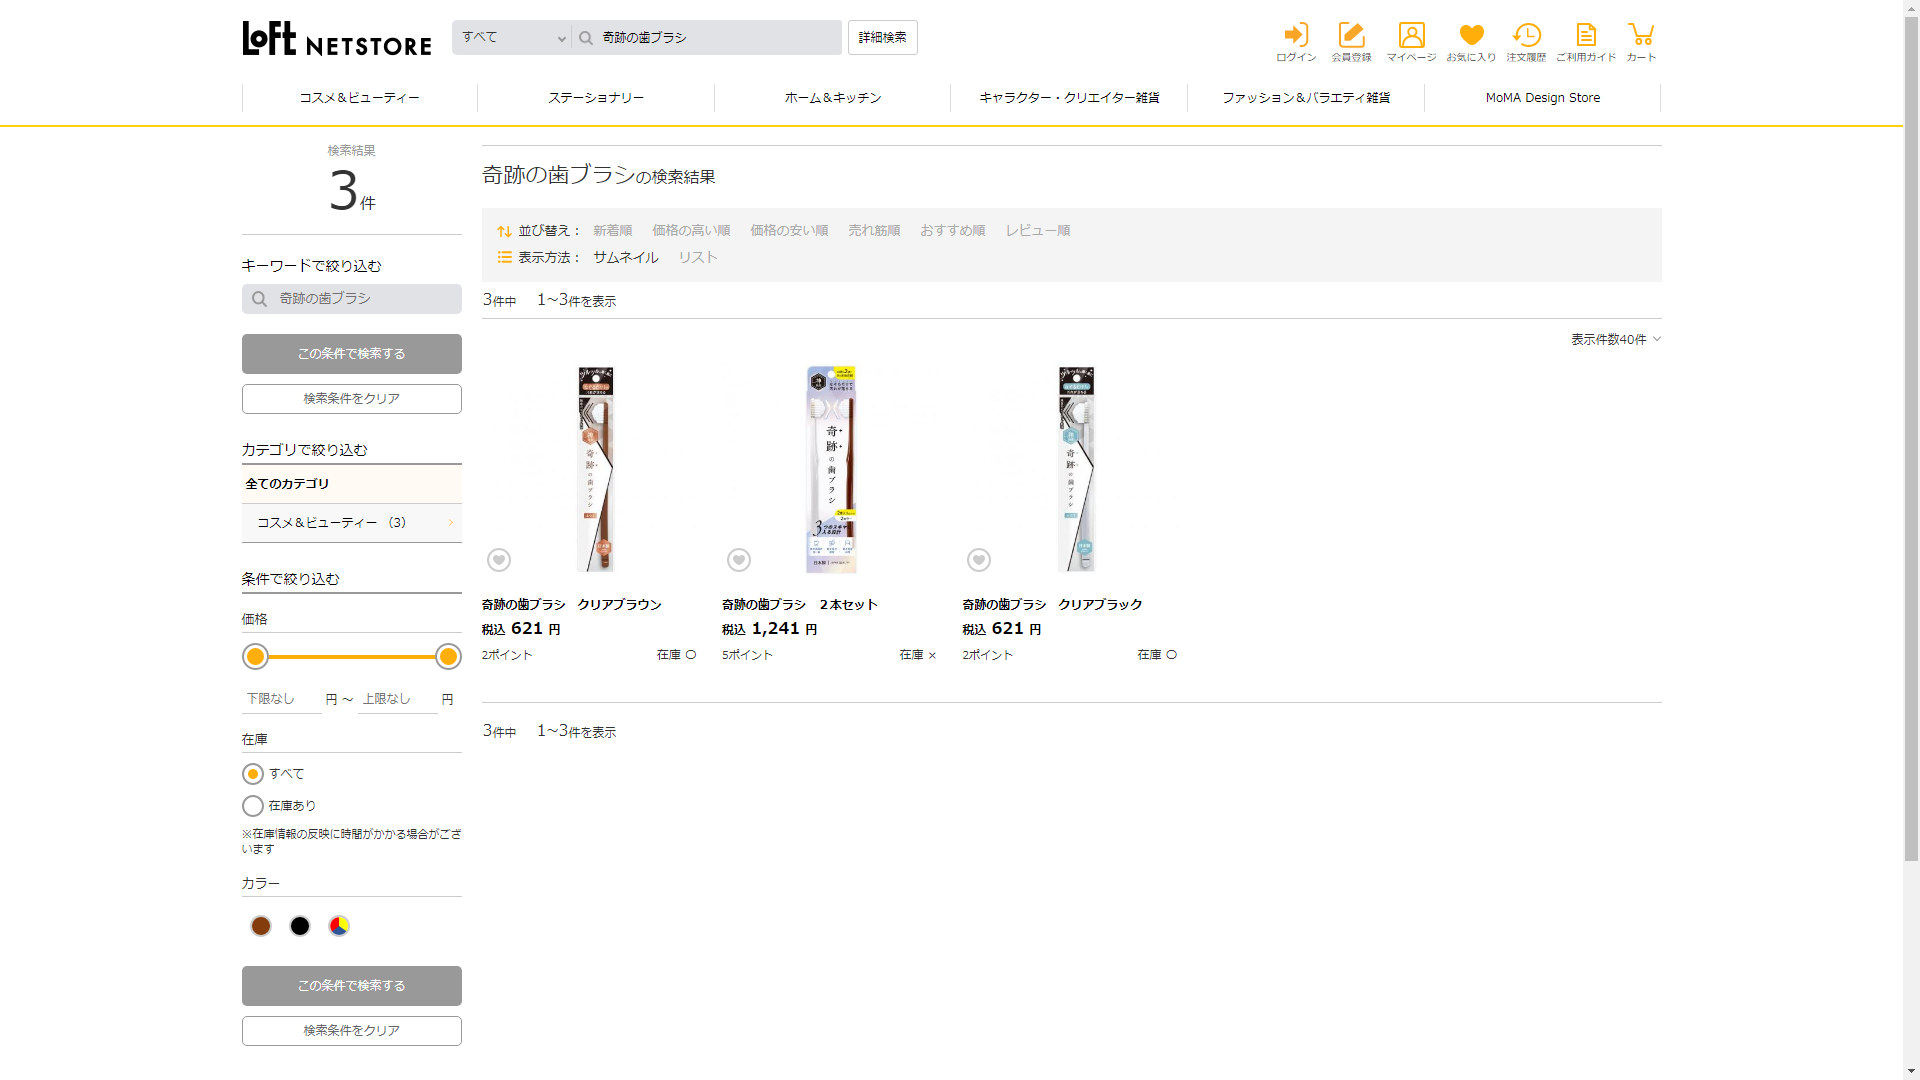Open ステーショナリー navigation menu
Viewport: 1920px width, 1080px height.
click(596, 98)
